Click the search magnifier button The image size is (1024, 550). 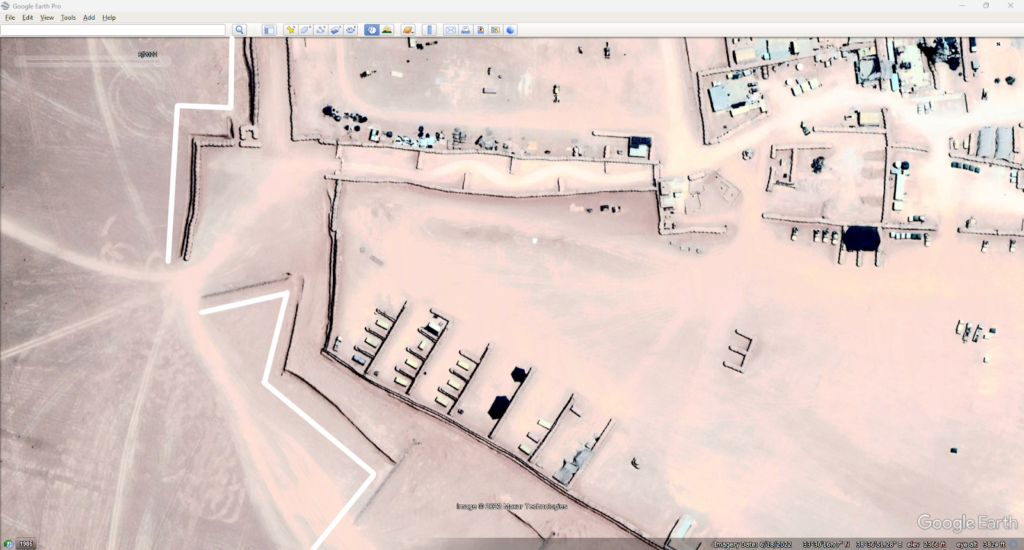(x=240, y=30)
